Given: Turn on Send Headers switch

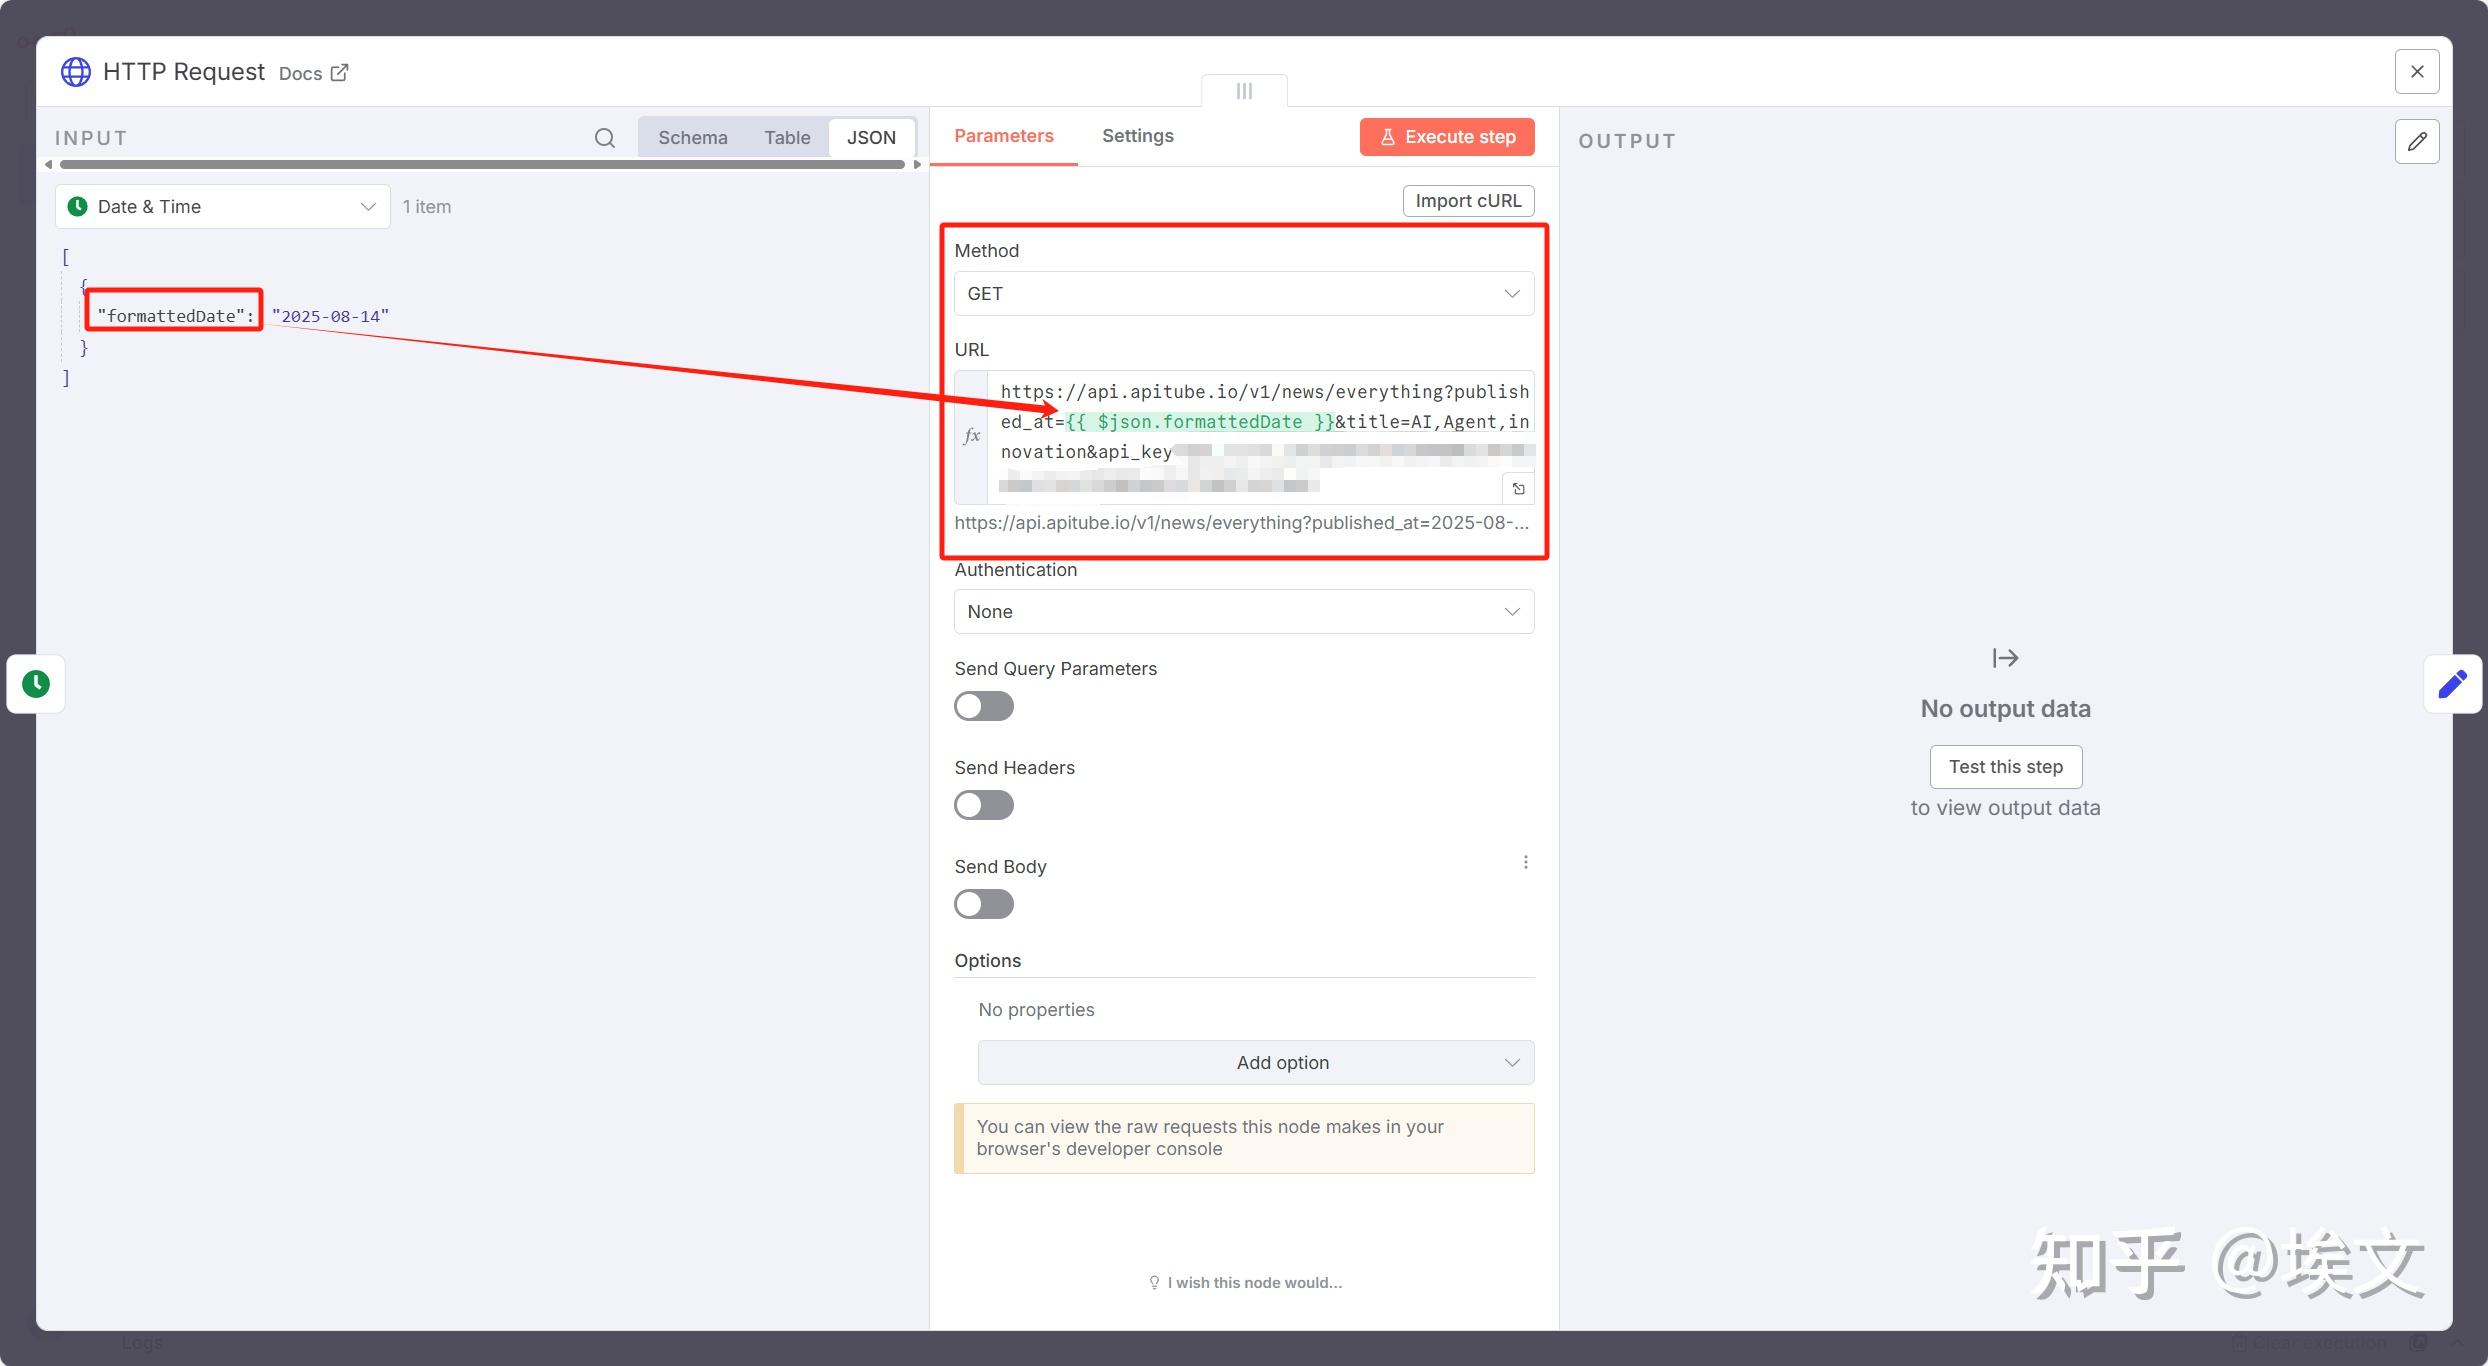Looking at the screenshot, I should click(x=983, y=805).
